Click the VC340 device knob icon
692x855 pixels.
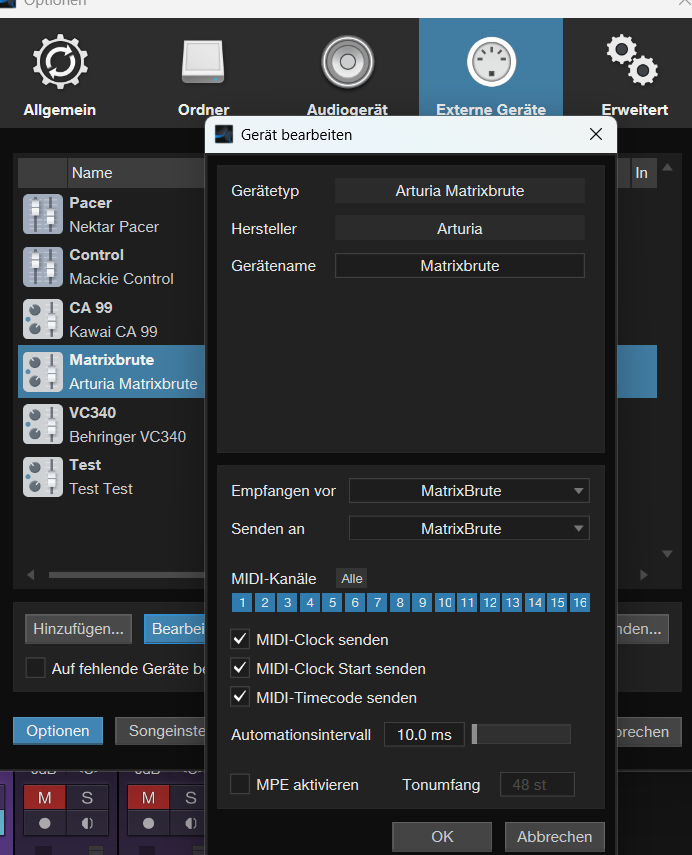(x=43, y=424)
